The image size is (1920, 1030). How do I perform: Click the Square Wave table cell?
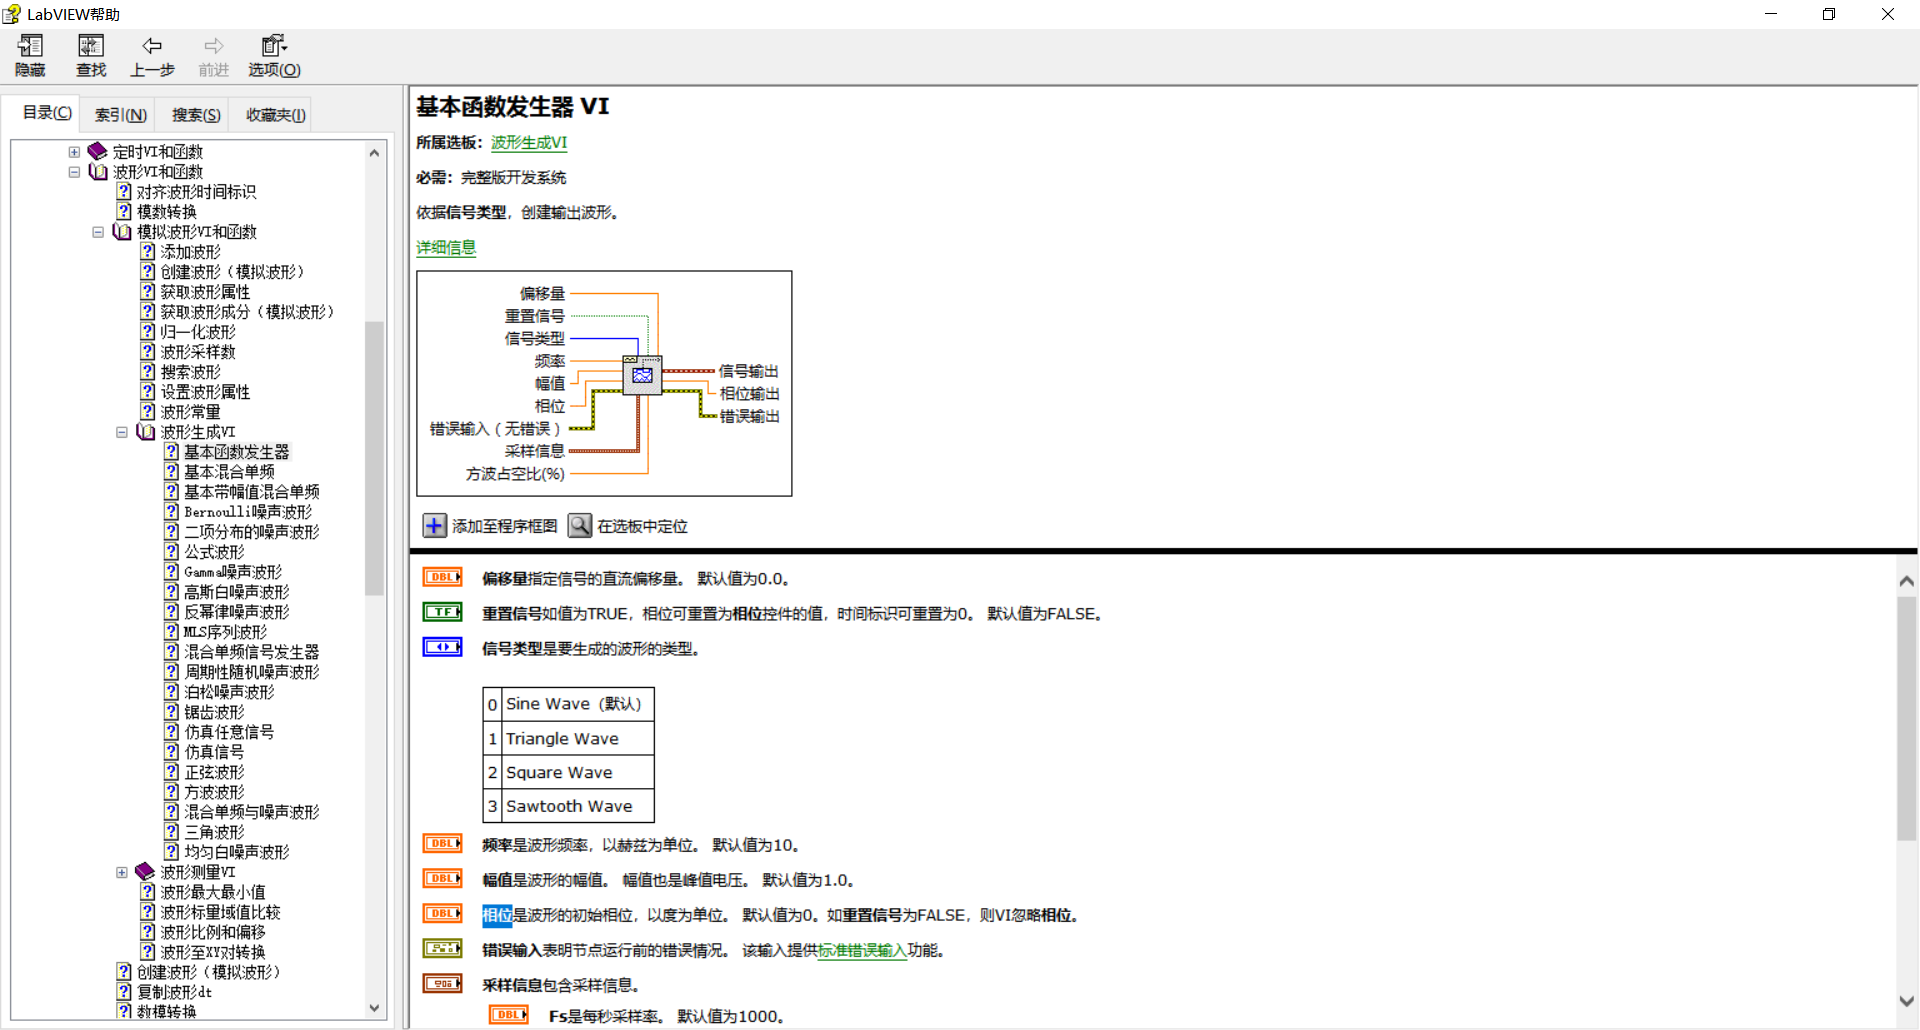[577, 772]
